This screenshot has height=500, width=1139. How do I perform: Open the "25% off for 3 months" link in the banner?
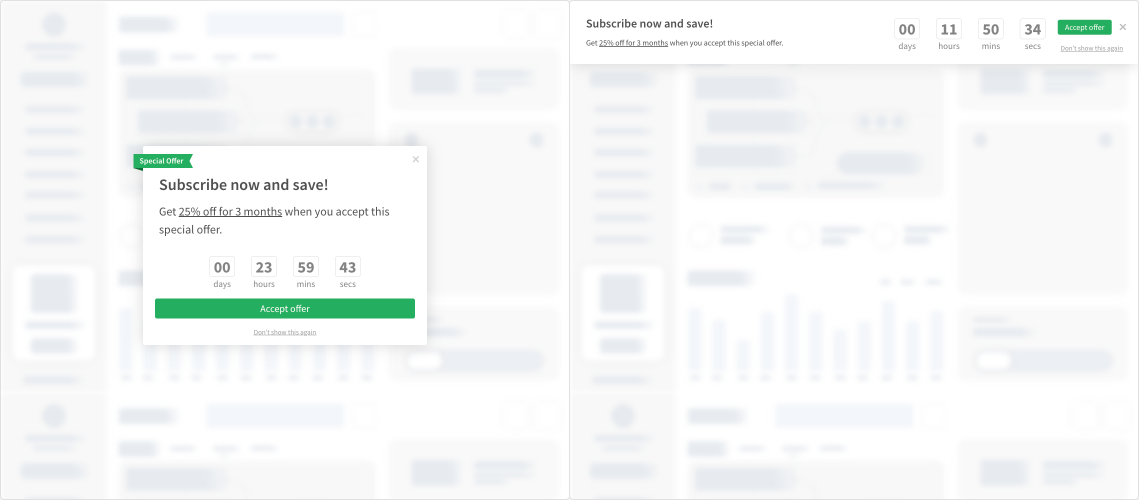[x=633, y=43]
